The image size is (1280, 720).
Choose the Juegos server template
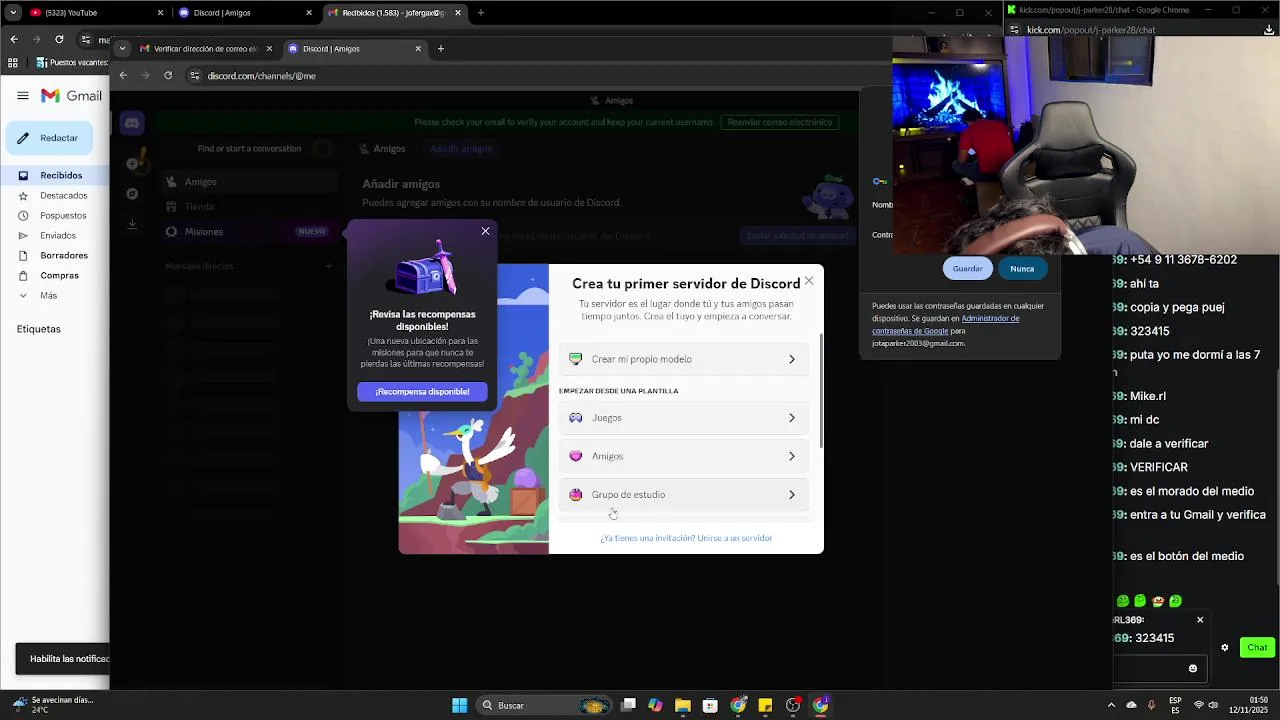(x=684, y=418)
